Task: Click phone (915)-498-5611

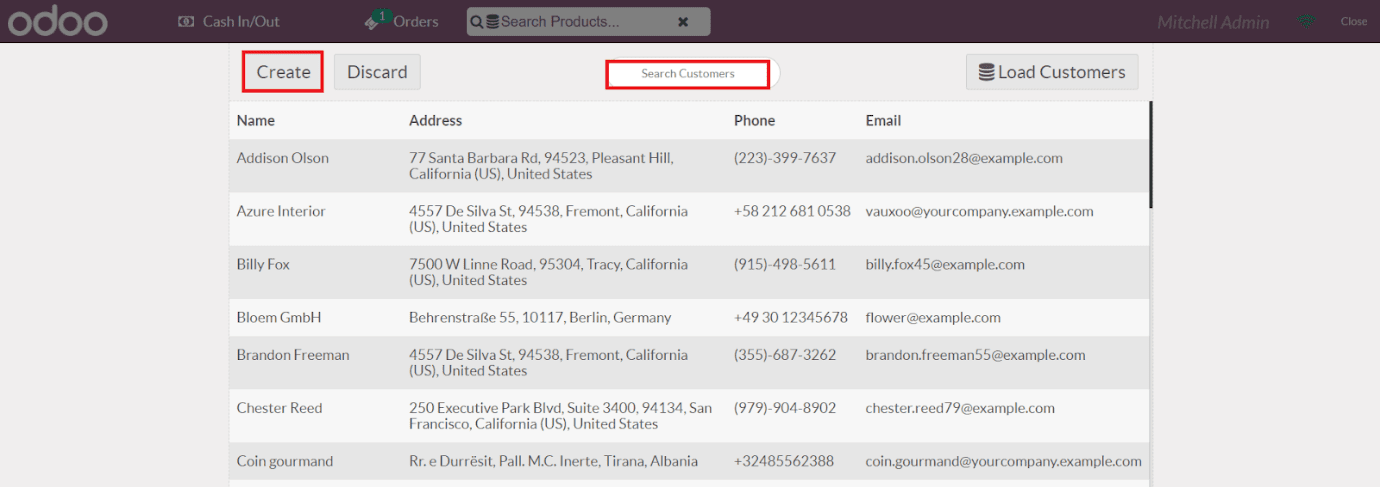Action: [x=785, y=264]
